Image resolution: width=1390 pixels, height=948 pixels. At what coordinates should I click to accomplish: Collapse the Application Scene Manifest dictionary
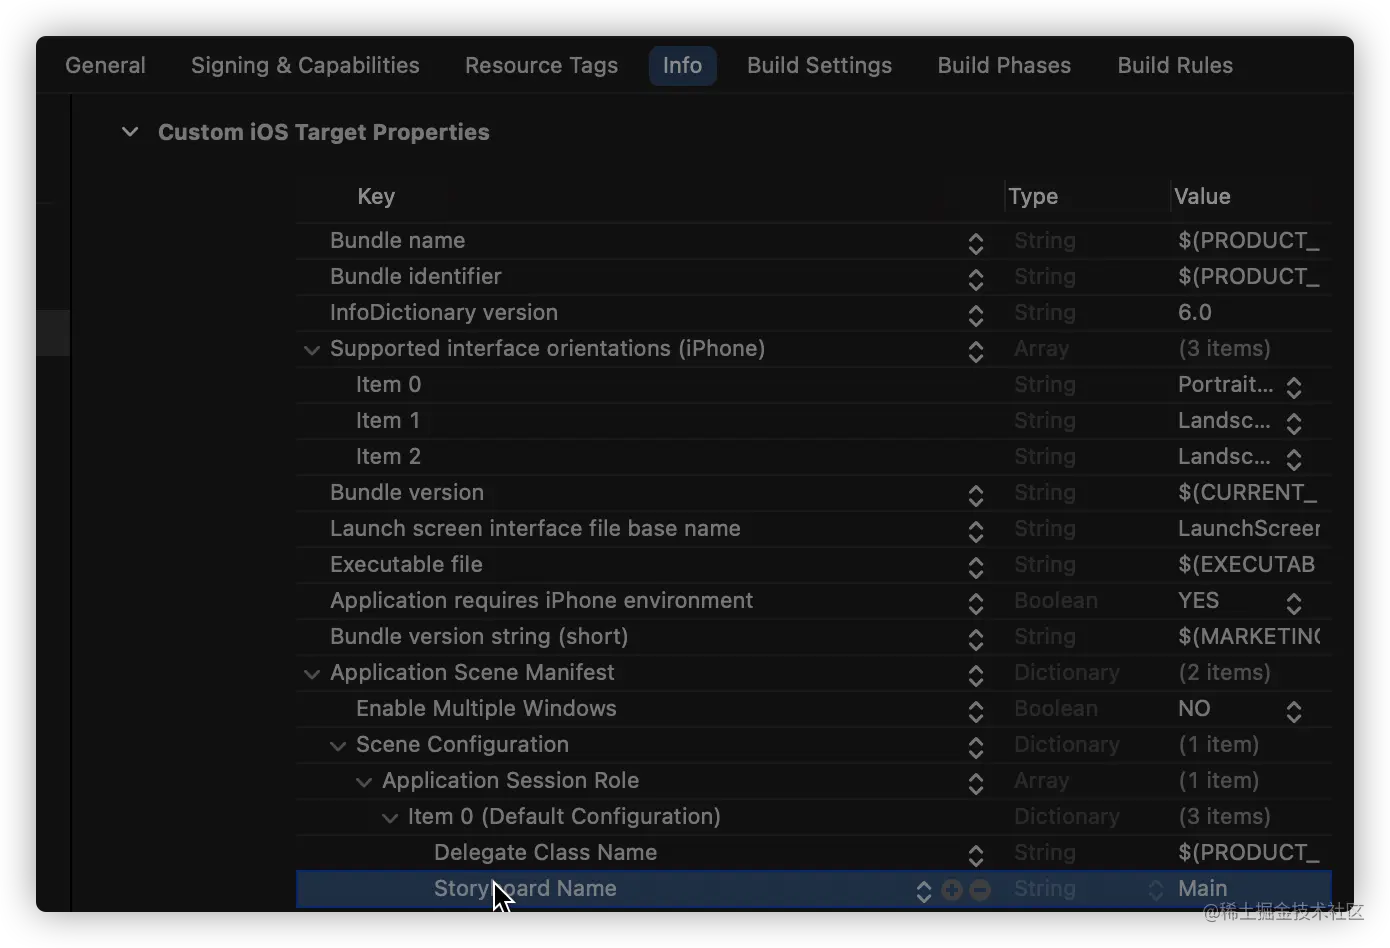click(x=312, y=673)
